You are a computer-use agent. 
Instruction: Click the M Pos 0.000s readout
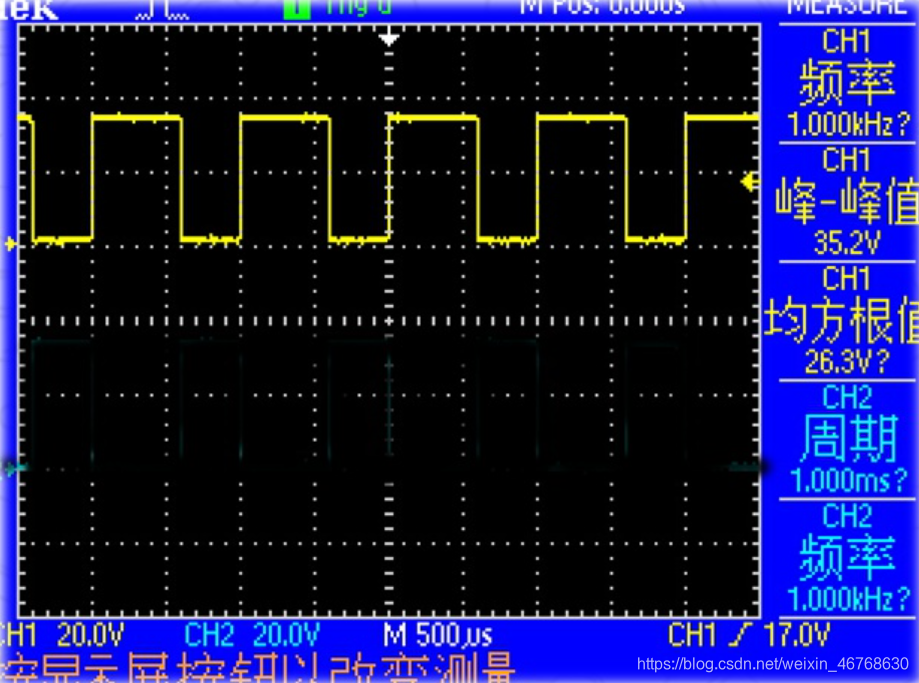point(603,7)
